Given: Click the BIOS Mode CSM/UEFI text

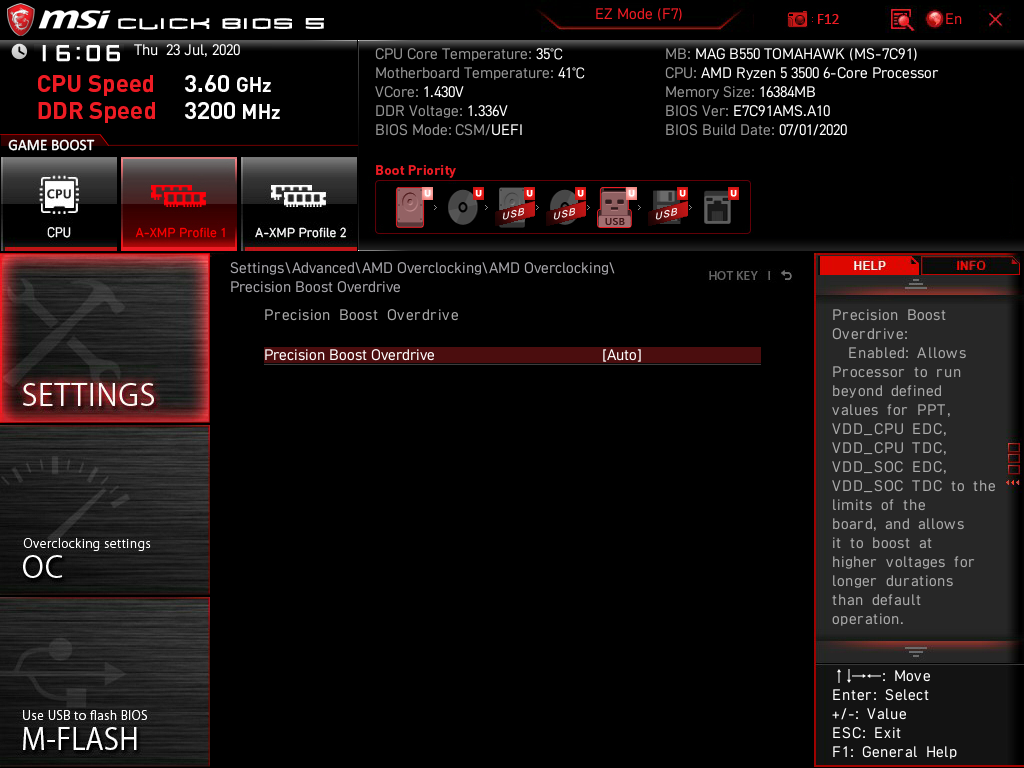Looking at the screenshot, I should point(449,130).
